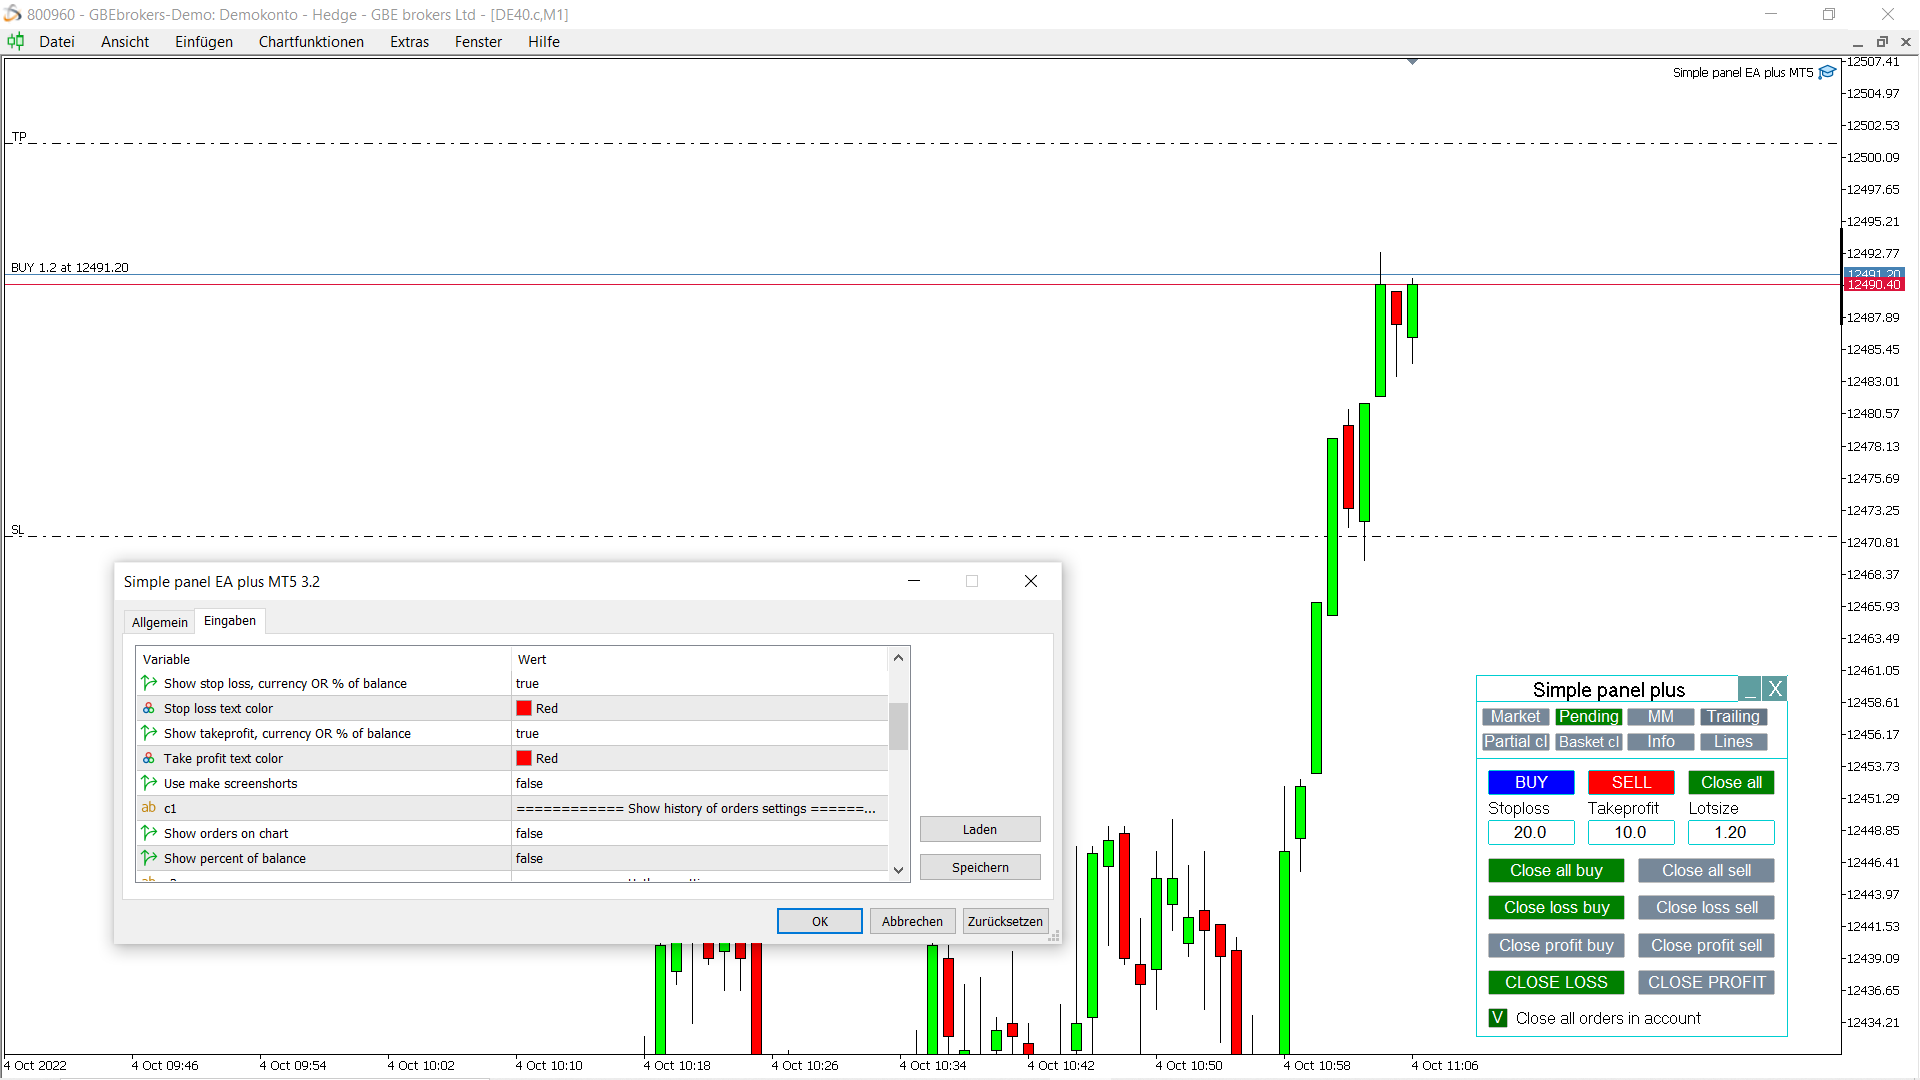
Task: Toggle the Pending mode in panel
Action: coord(1588,717)
